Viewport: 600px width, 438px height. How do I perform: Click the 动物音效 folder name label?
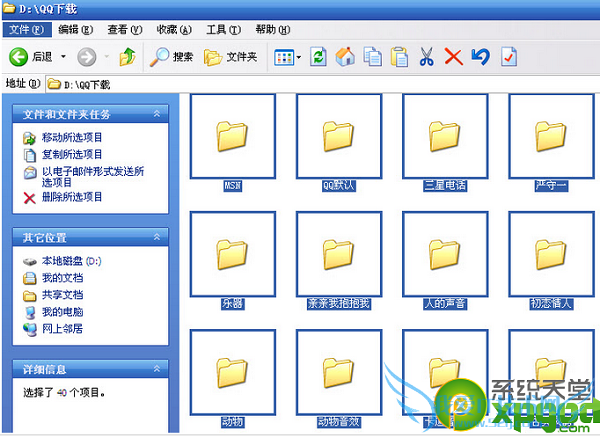coord(339,422)
